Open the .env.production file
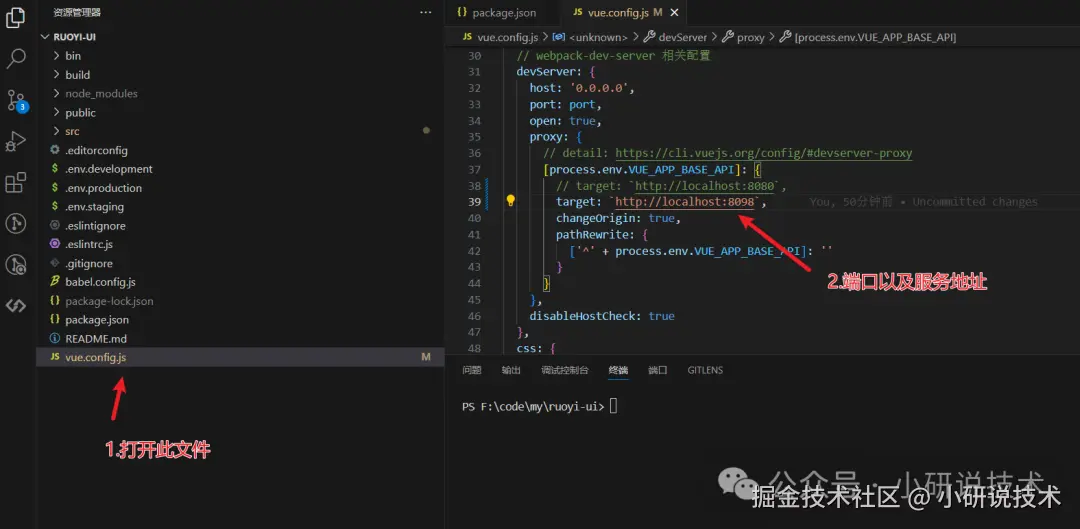 tap(103, 188)
